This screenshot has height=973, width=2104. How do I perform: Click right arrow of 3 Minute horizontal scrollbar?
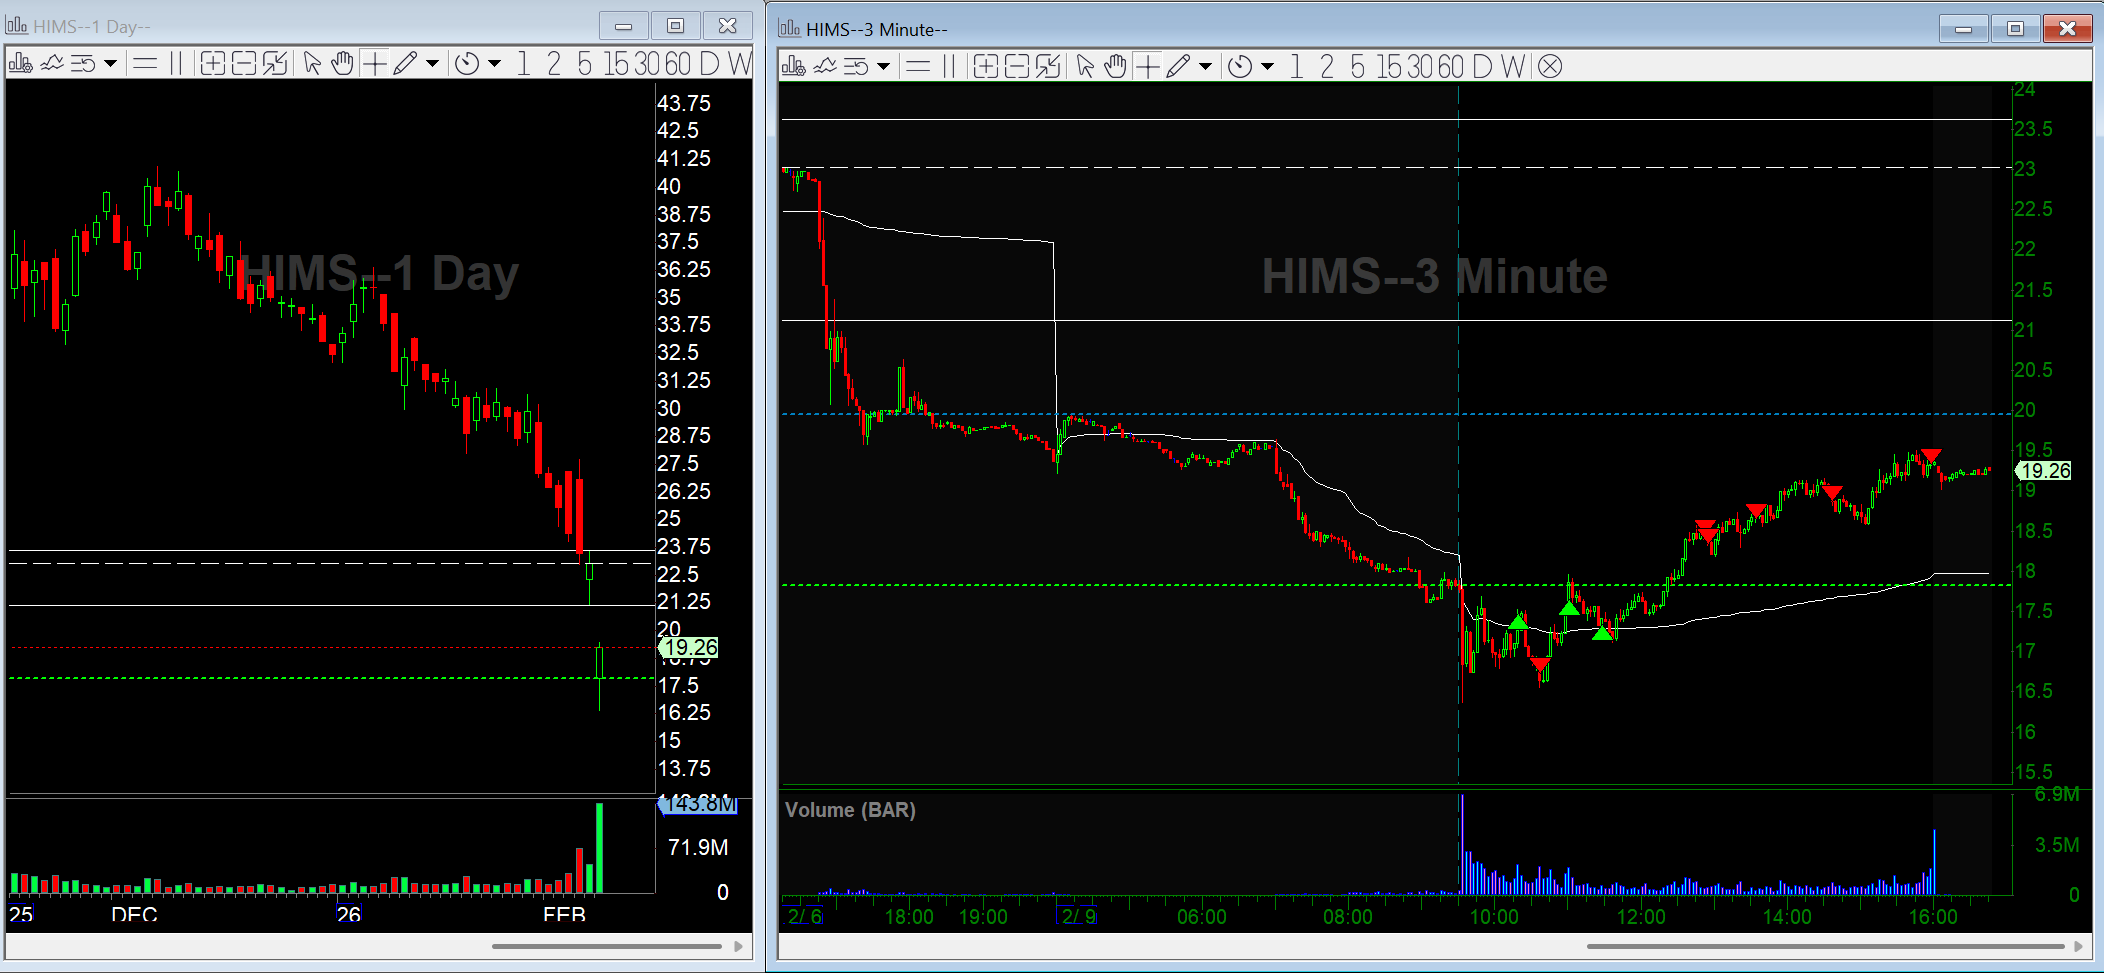pyautogui.click(x=2079, y=946)
